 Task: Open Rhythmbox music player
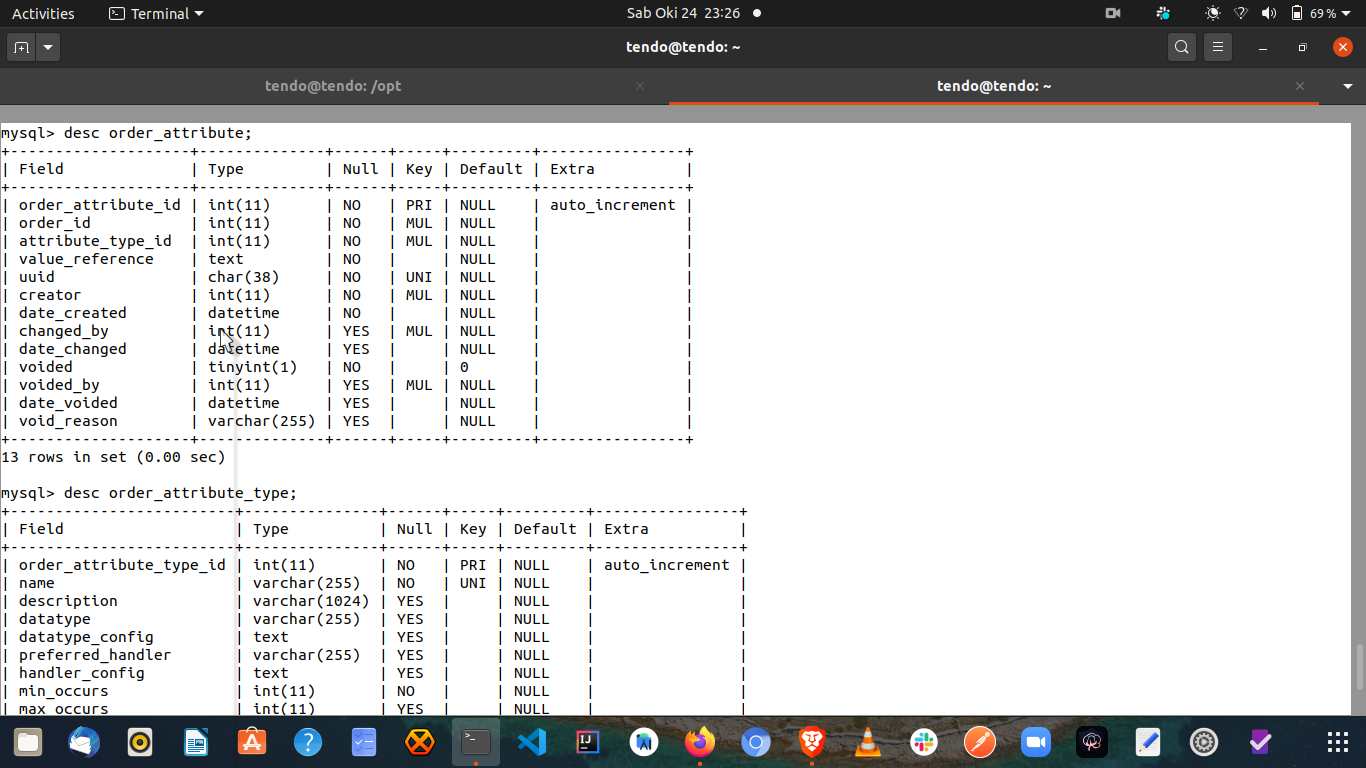pyautogui.click(x=141, y=742)
